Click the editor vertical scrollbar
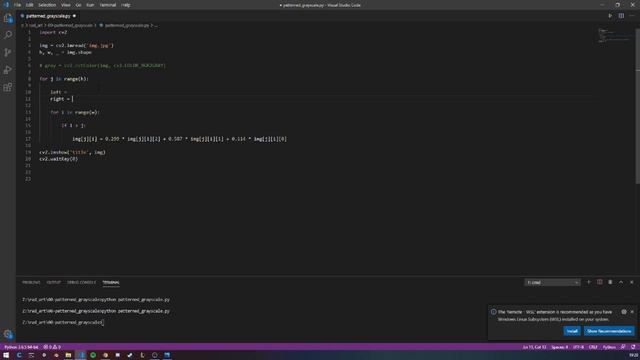Screen dimensions: 640x360 638,106
